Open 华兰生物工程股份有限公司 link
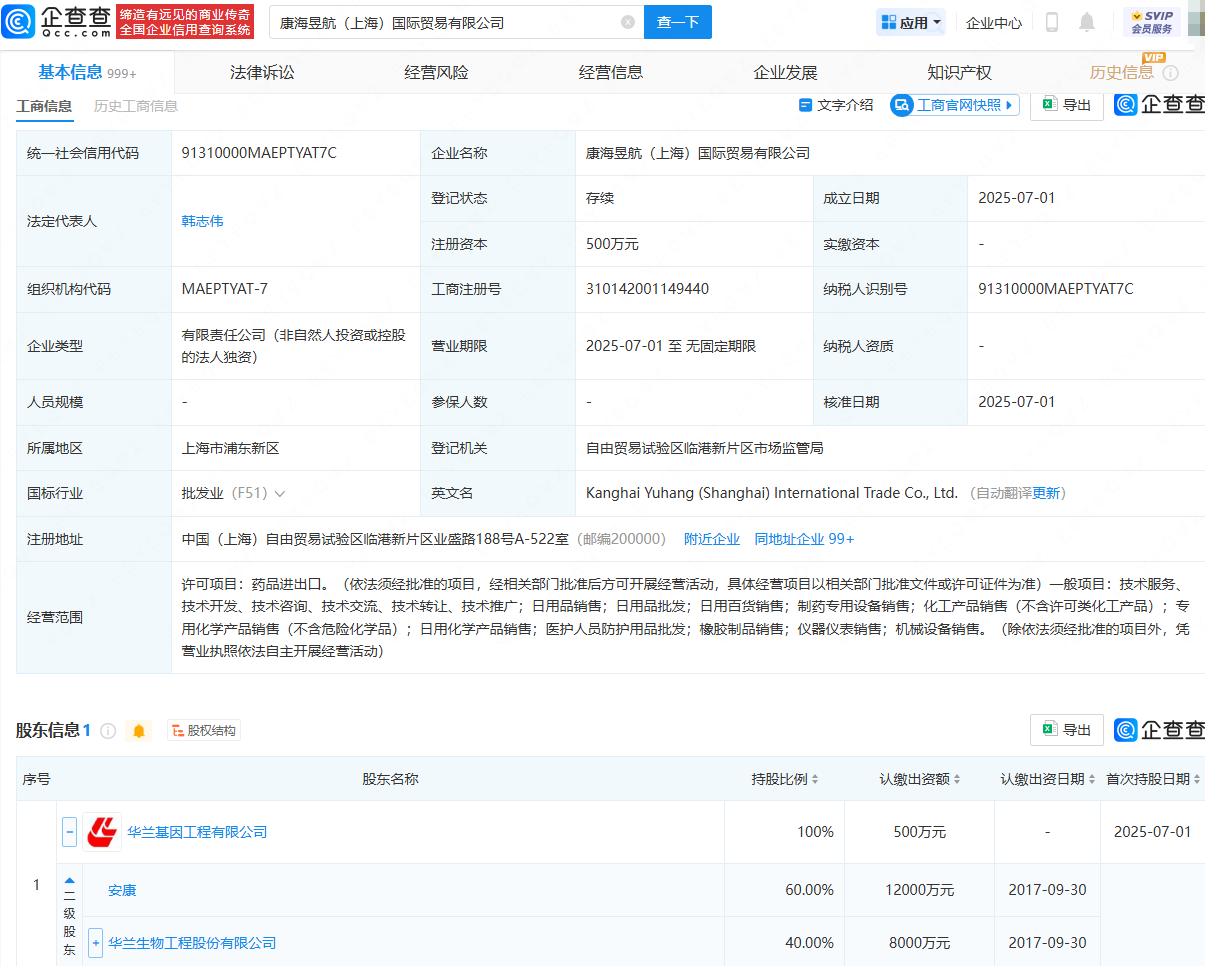The width and height of the screenshot is (1205, 966). coord(192,943)
